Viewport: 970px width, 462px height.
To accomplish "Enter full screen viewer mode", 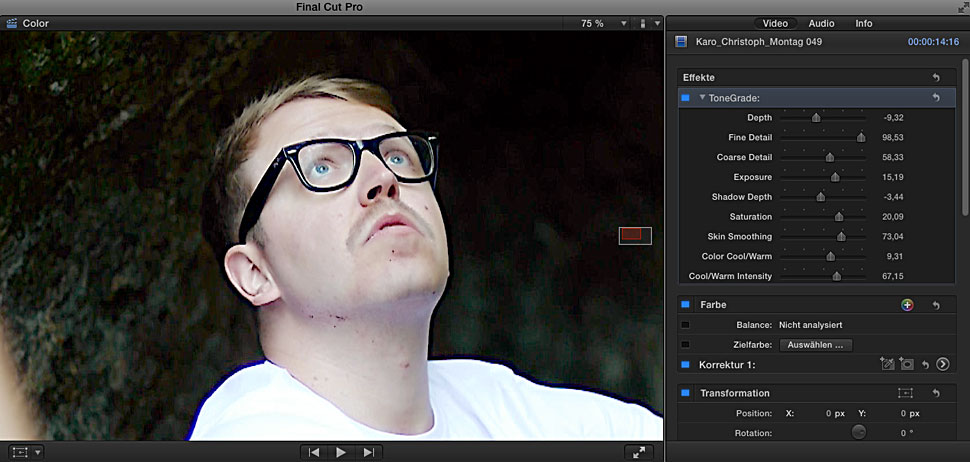I will [x=639, y=452].
